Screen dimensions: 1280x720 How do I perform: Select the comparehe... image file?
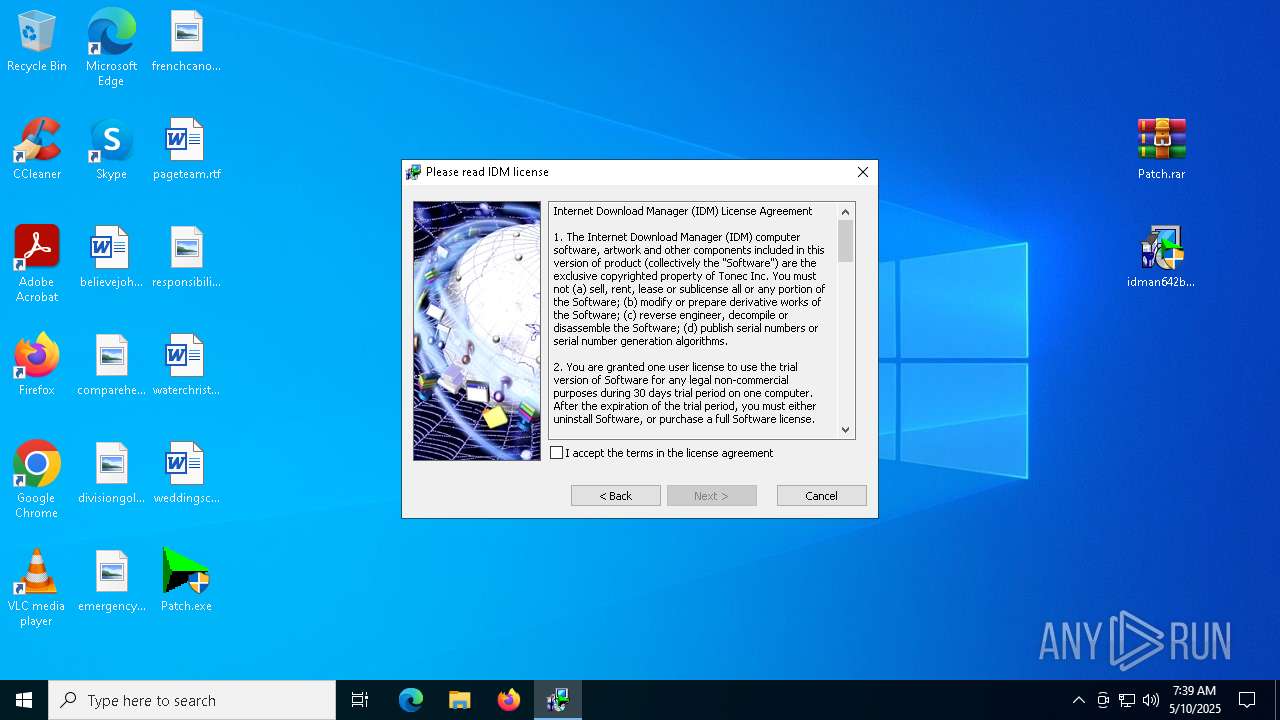coord(111,366)
